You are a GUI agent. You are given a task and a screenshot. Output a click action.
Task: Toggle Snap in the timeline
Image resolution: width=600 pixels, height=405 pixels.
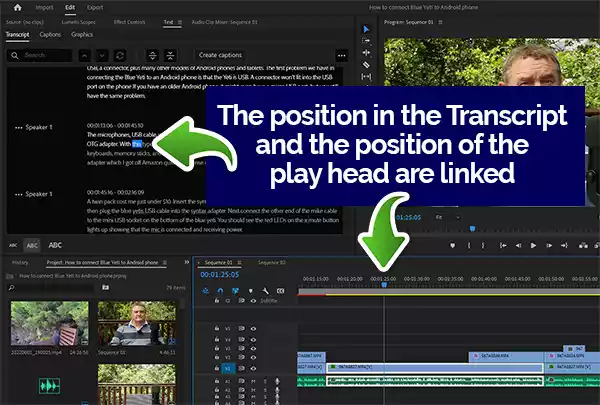point(220,291)
